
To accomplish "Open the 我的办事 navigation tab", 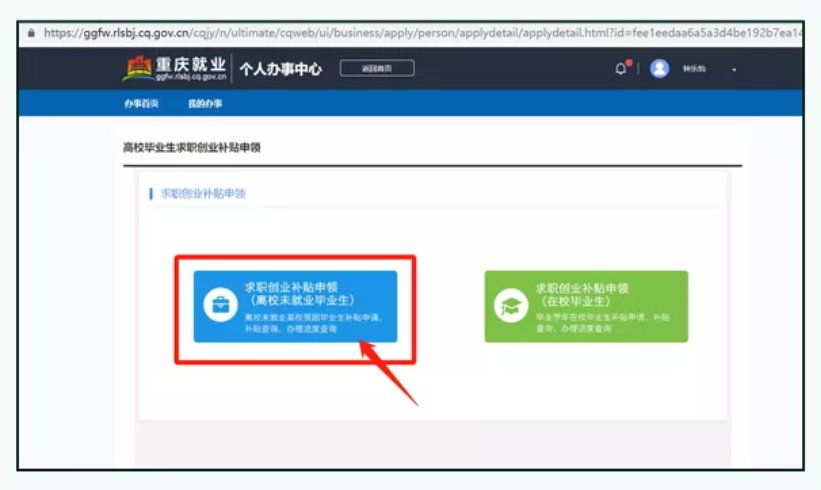I will coord(205,104).
